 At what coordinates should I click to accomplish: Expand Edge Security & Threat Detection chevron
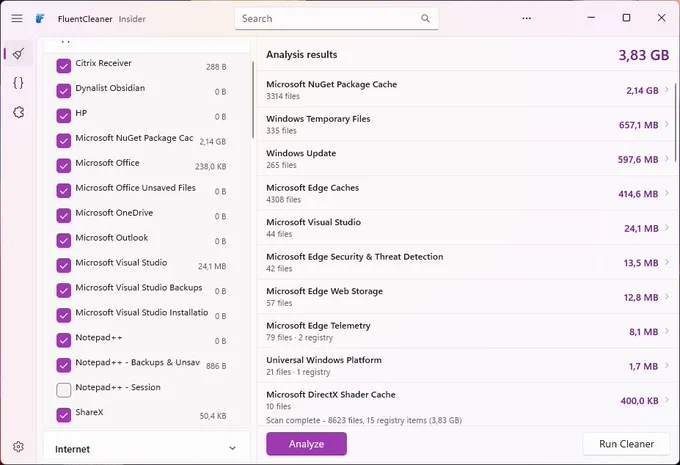(x=667, y=262)
